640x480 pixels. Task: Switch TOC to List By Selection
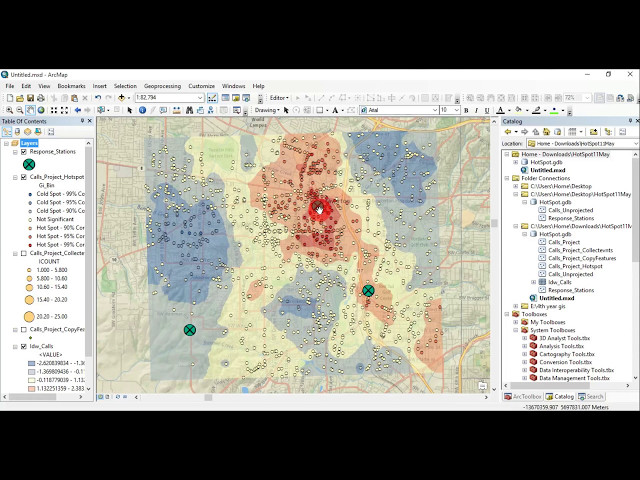click(38, 132)
